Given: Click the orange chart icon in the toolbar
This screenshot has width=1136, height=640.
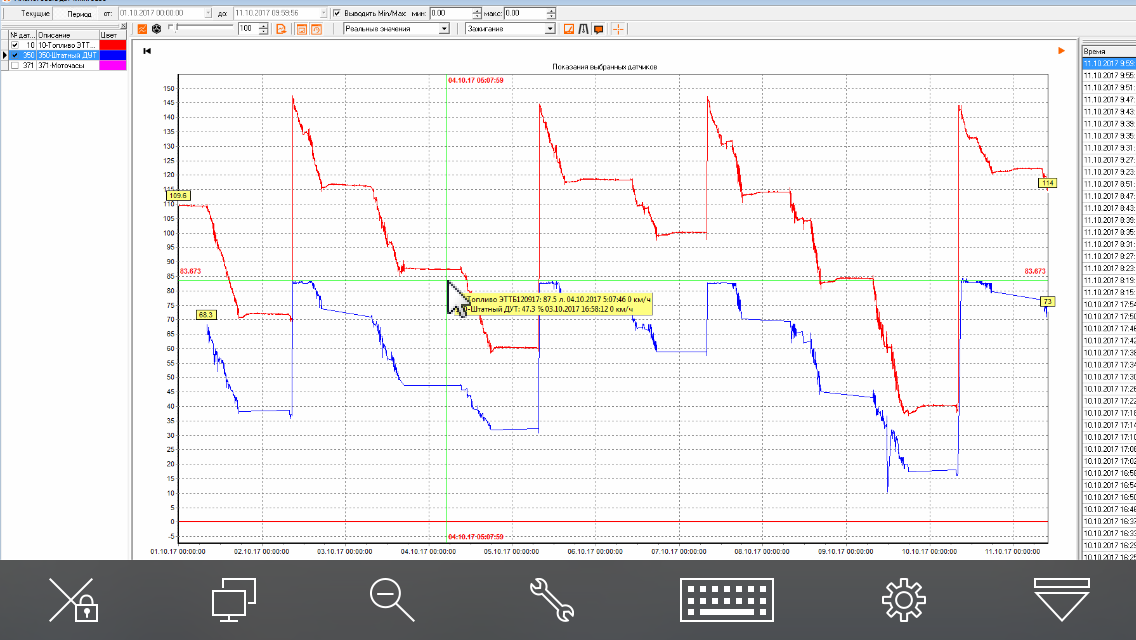Looking at the screenshot, I should point(569,29).
